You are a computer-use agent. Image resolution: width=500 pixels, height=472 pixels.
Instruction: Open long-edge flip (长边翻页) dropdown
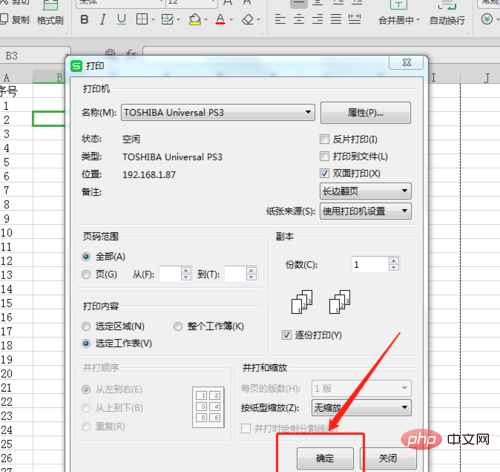365,191
